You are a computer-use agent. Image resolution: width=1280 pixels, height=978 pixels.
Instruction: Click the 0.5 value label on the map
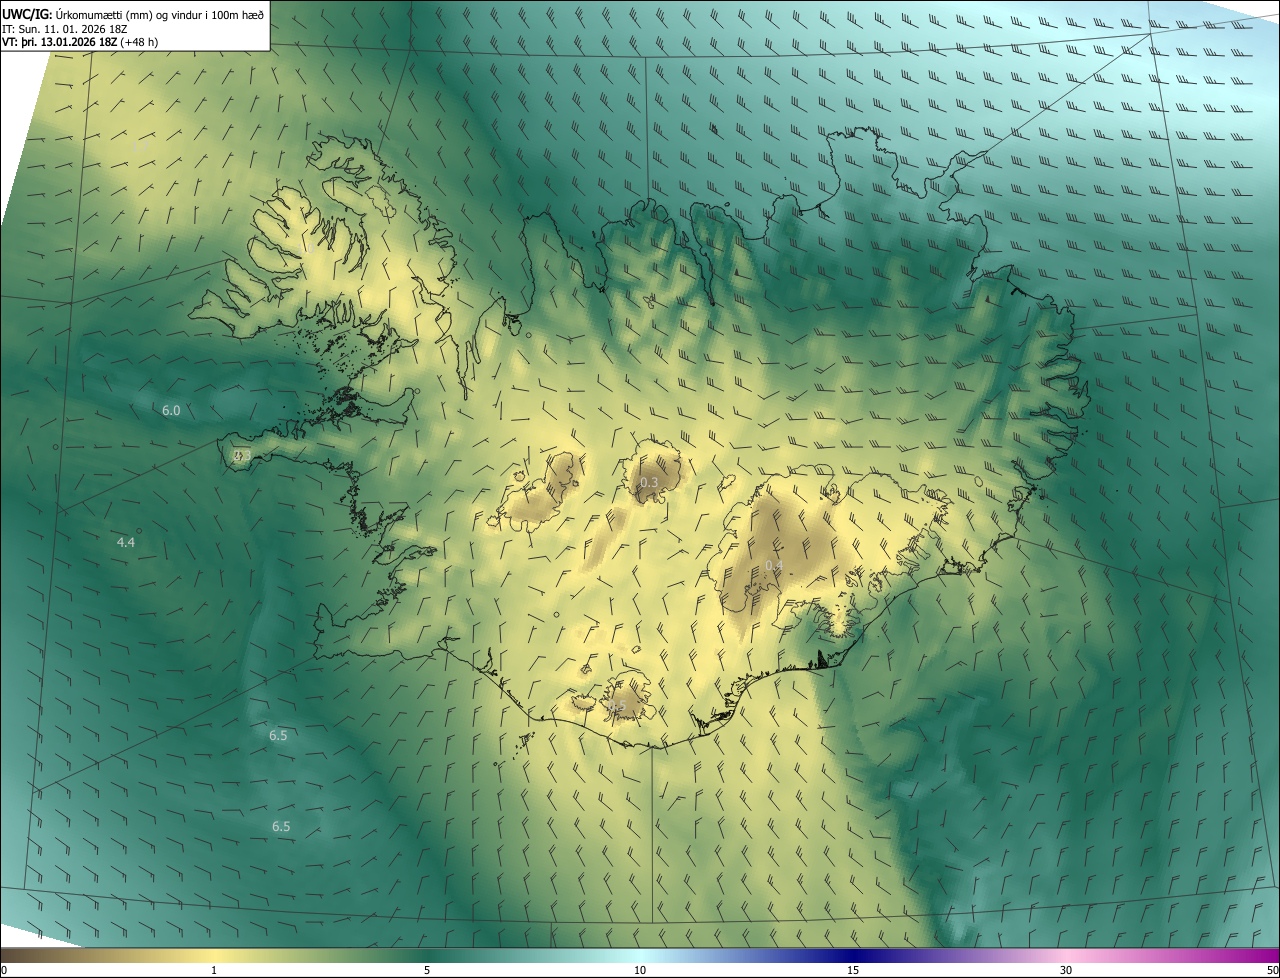[616, 707]
